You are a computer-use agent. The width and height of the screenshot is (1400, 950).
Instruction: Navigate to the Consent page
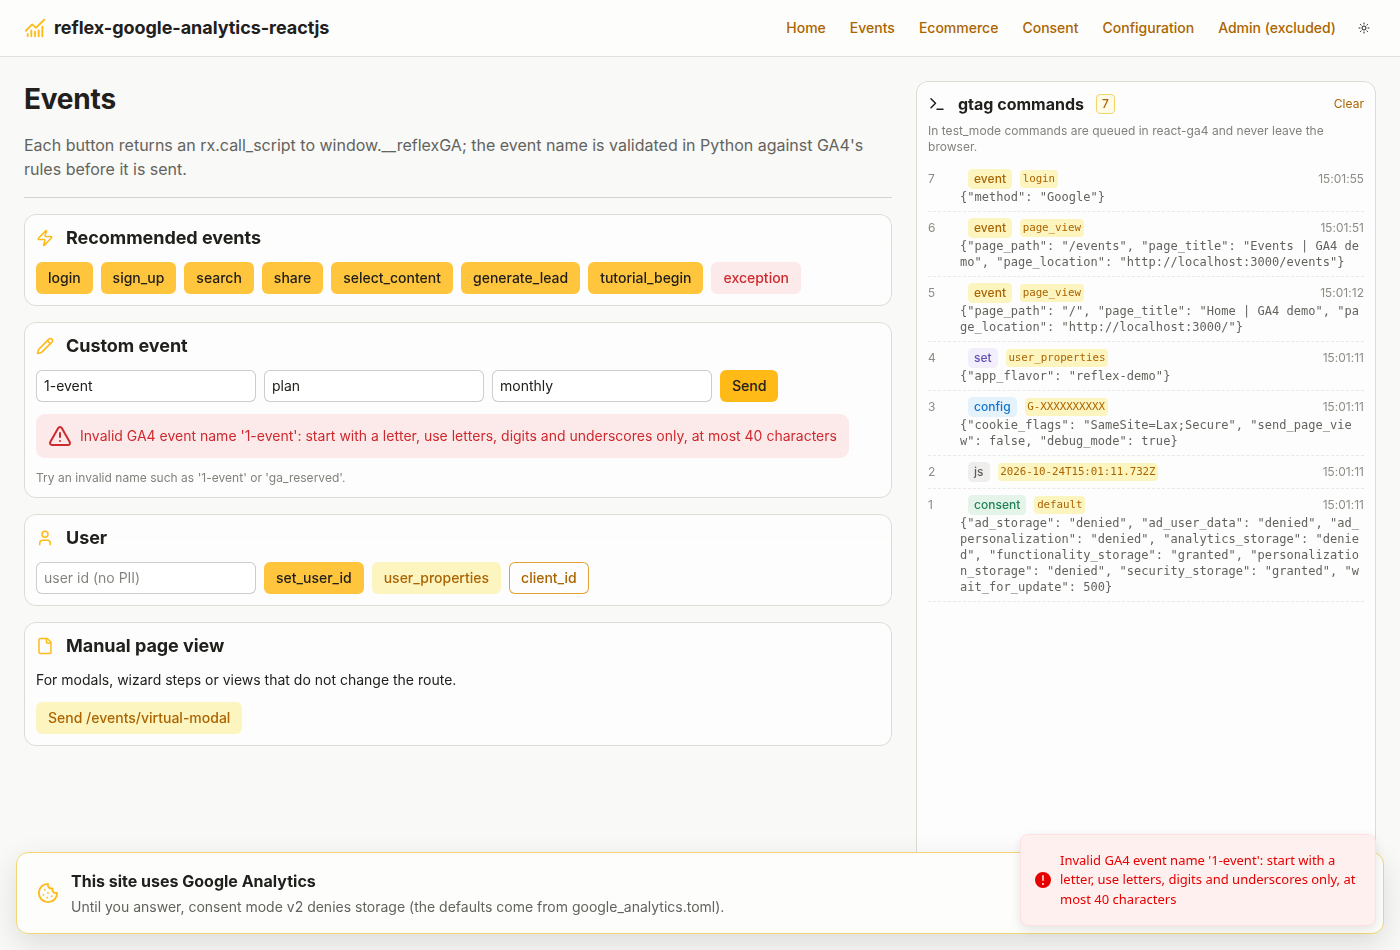pyautogui.click(x=1050, y=28)
